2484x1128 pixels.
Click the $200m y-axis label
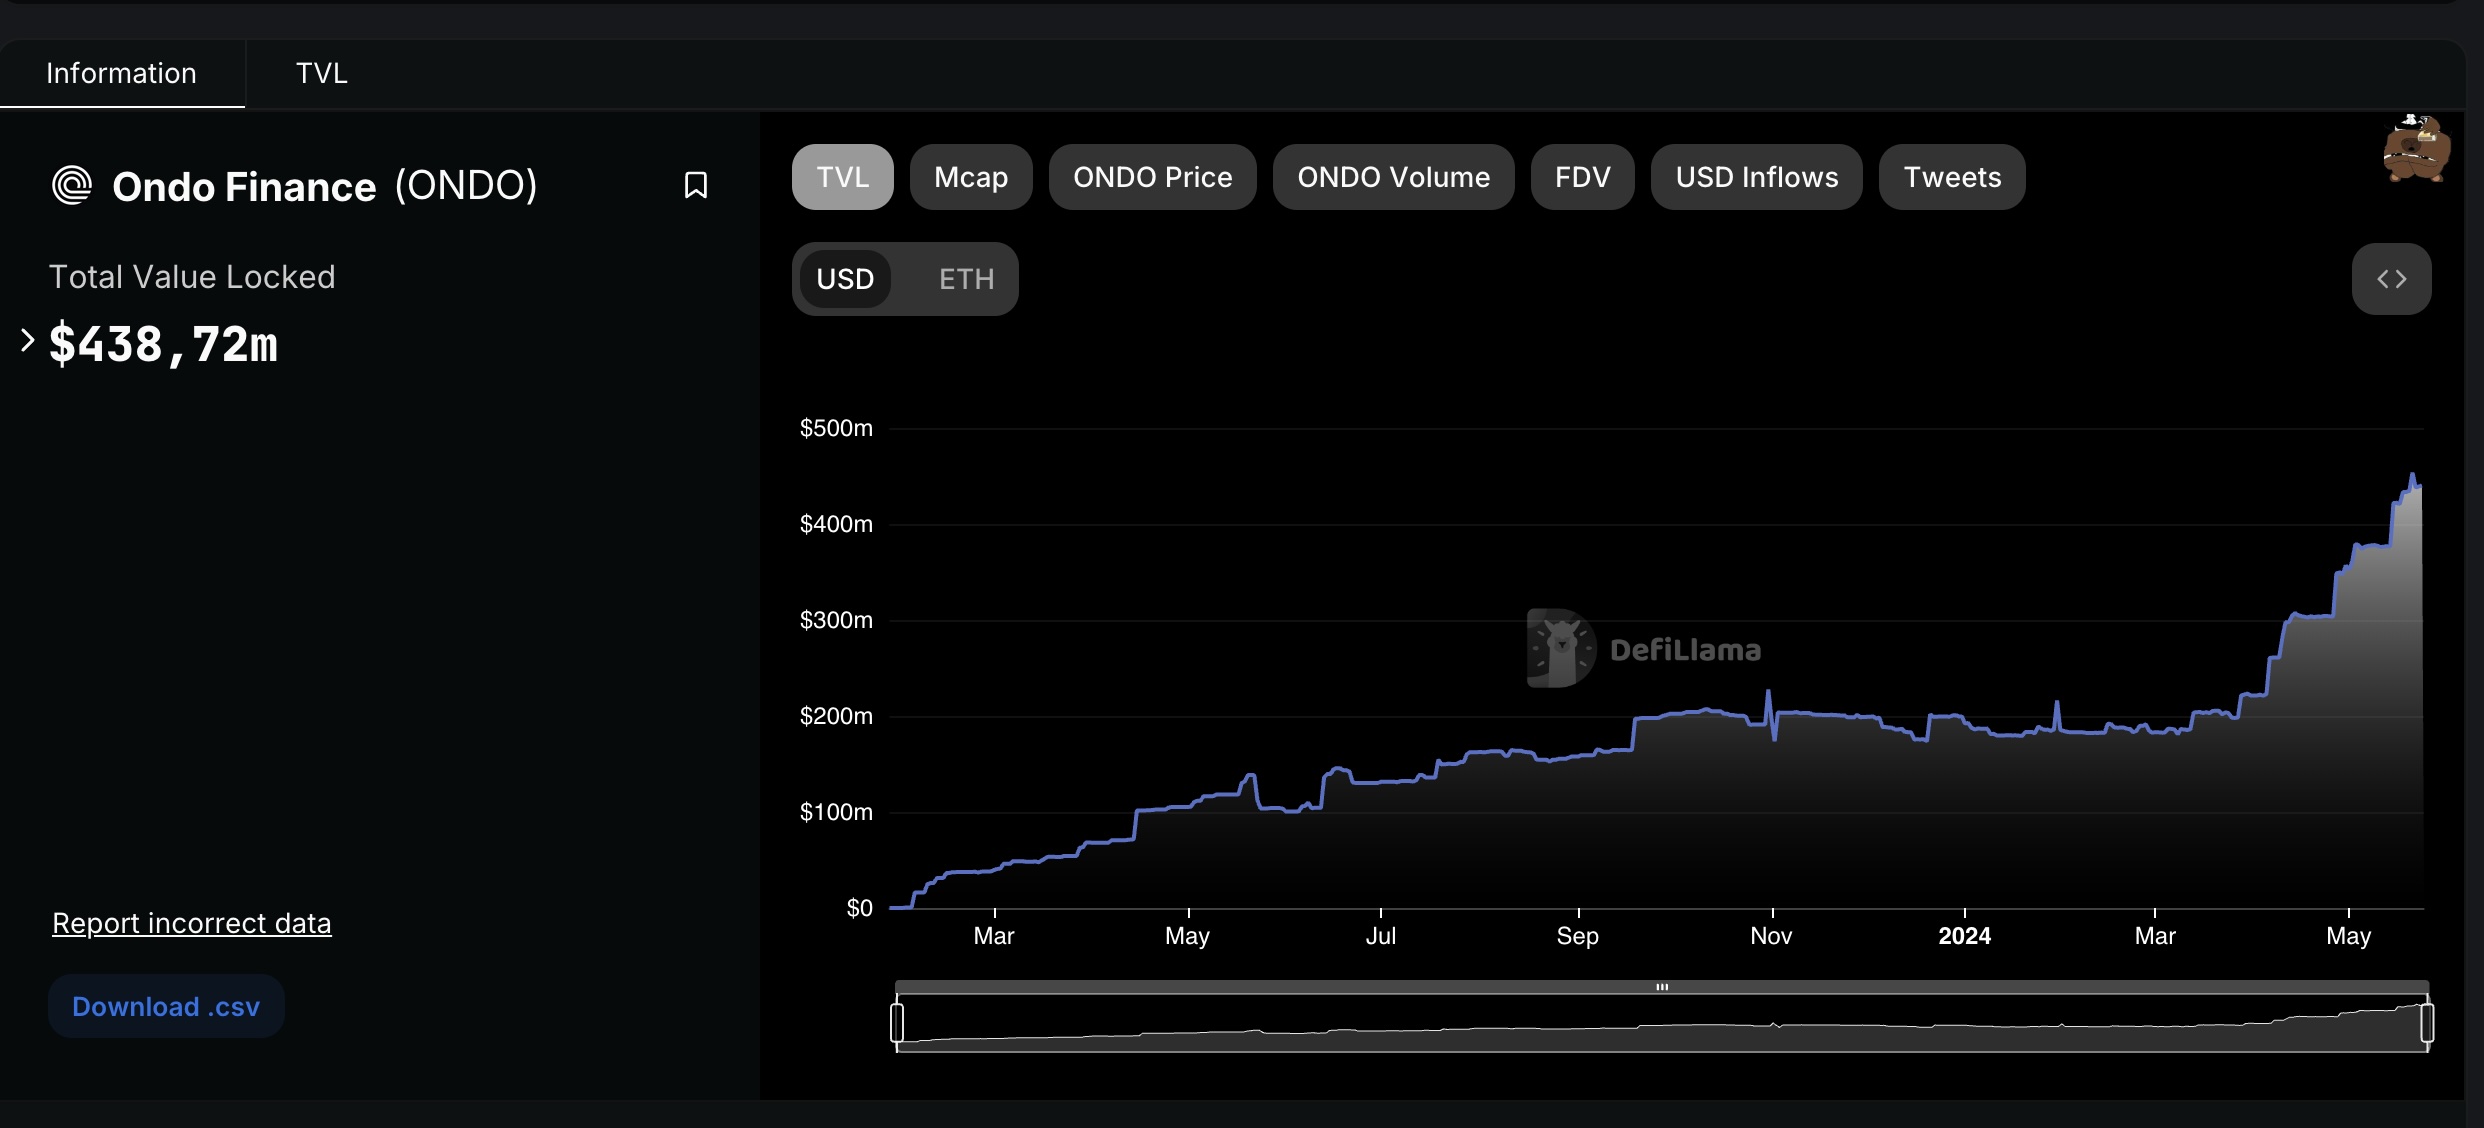pyautogui.click(x=836, y=716)
